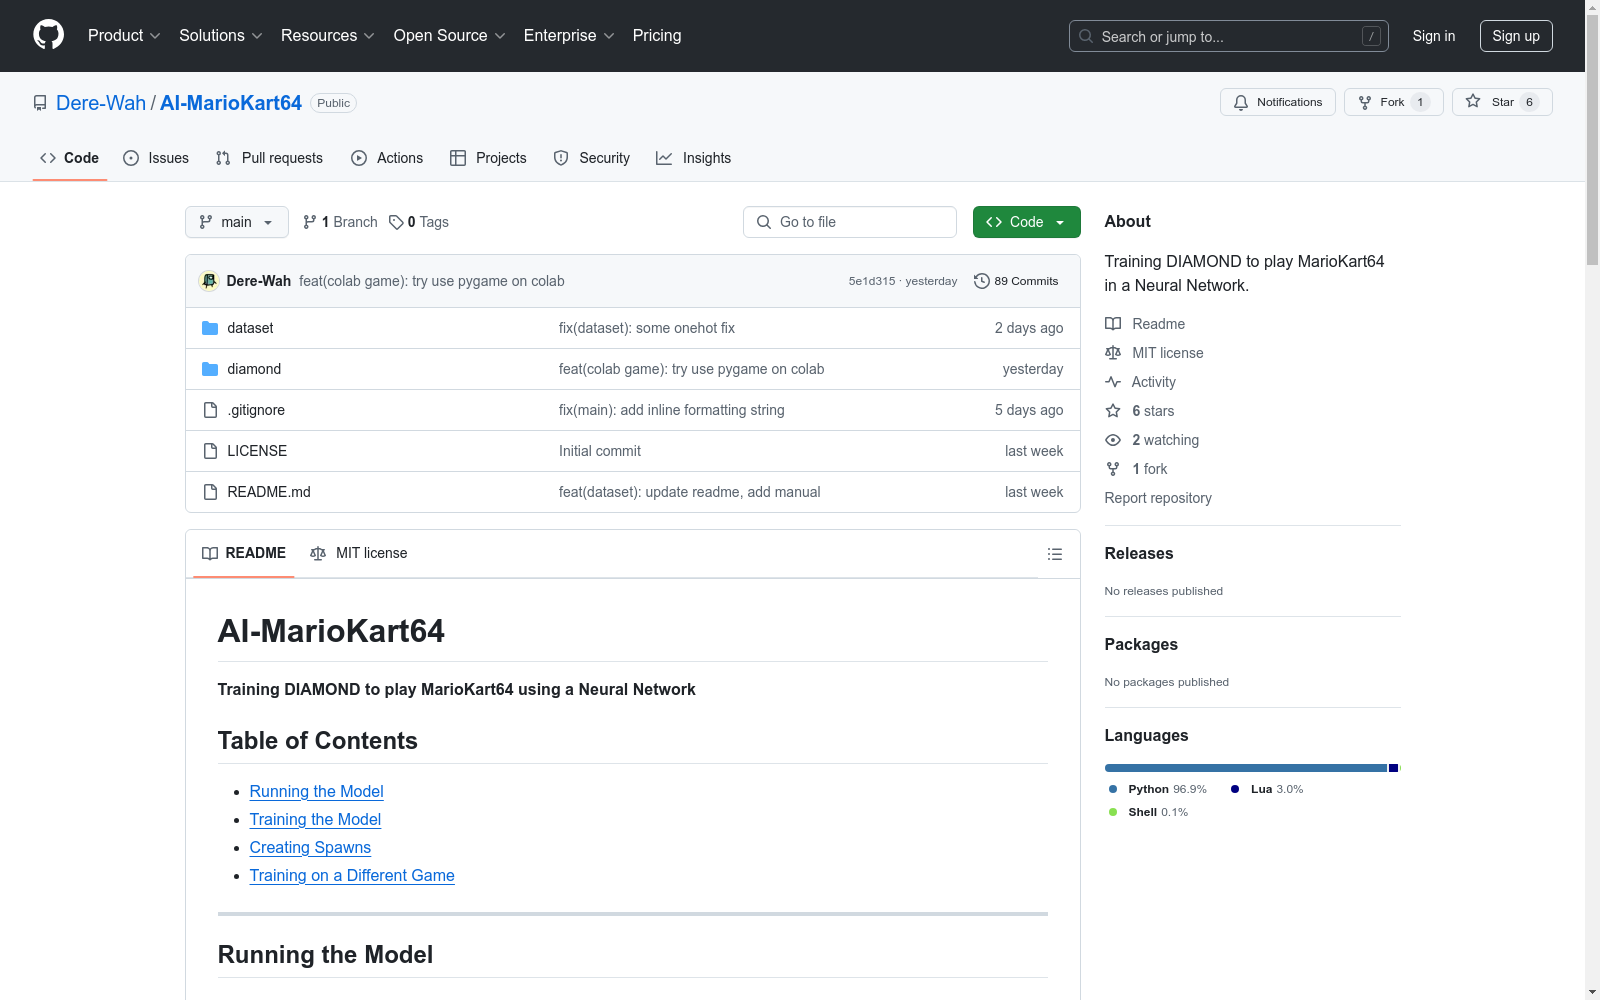Select the MIT license tab
The width and height of the screenshot is (1600, 1000).
[x=359, y=553]
